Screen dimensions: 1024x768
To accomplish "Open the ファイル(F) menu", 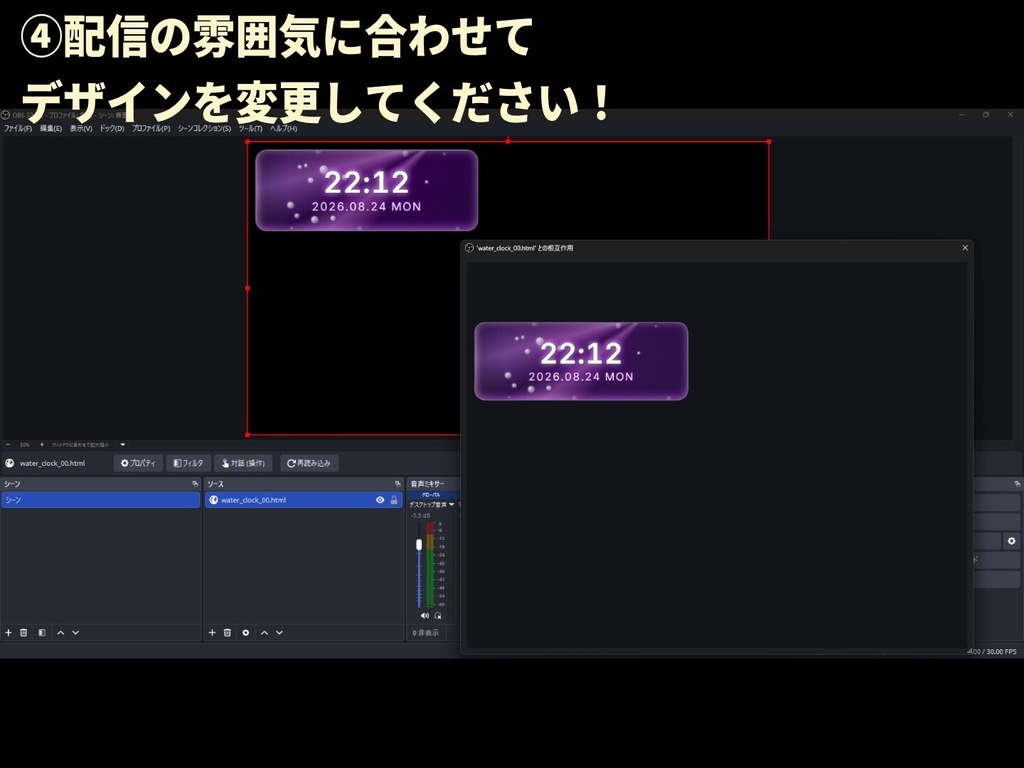I will tap(18, 129).
